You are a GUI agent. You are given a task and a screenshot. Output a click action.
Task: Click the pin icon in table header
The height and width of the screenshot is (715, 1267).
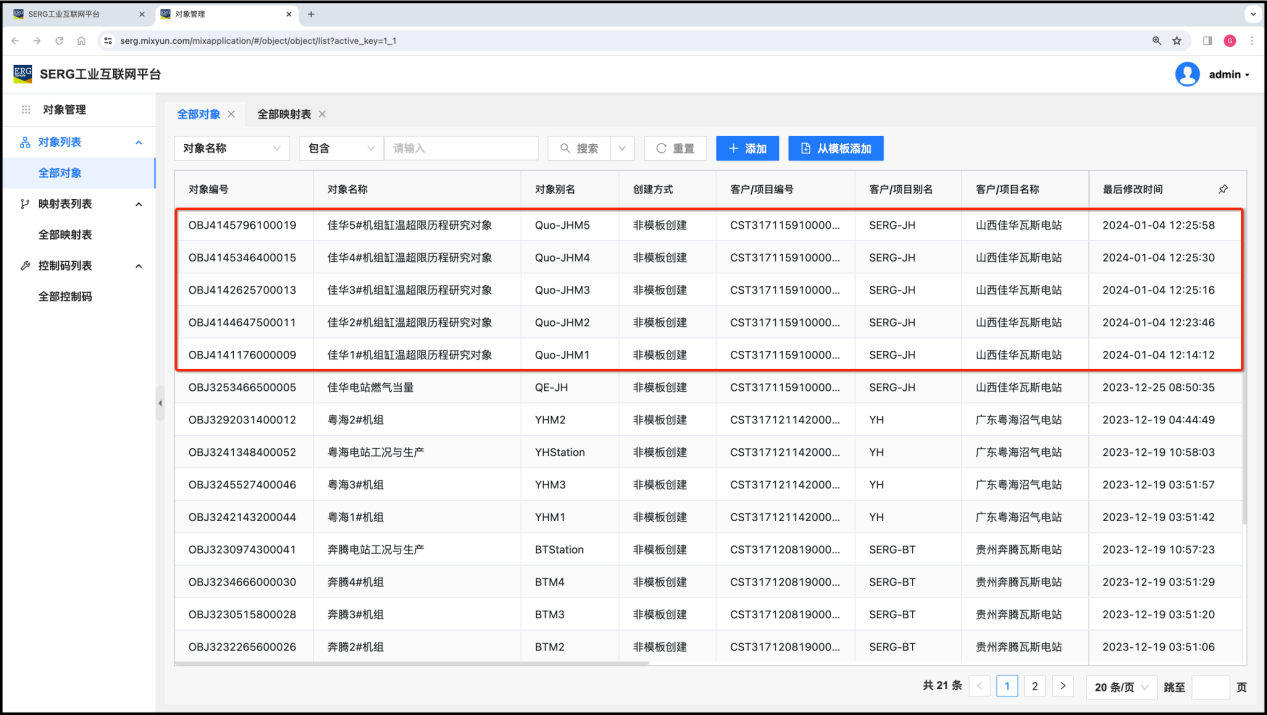pos(1223,189)
